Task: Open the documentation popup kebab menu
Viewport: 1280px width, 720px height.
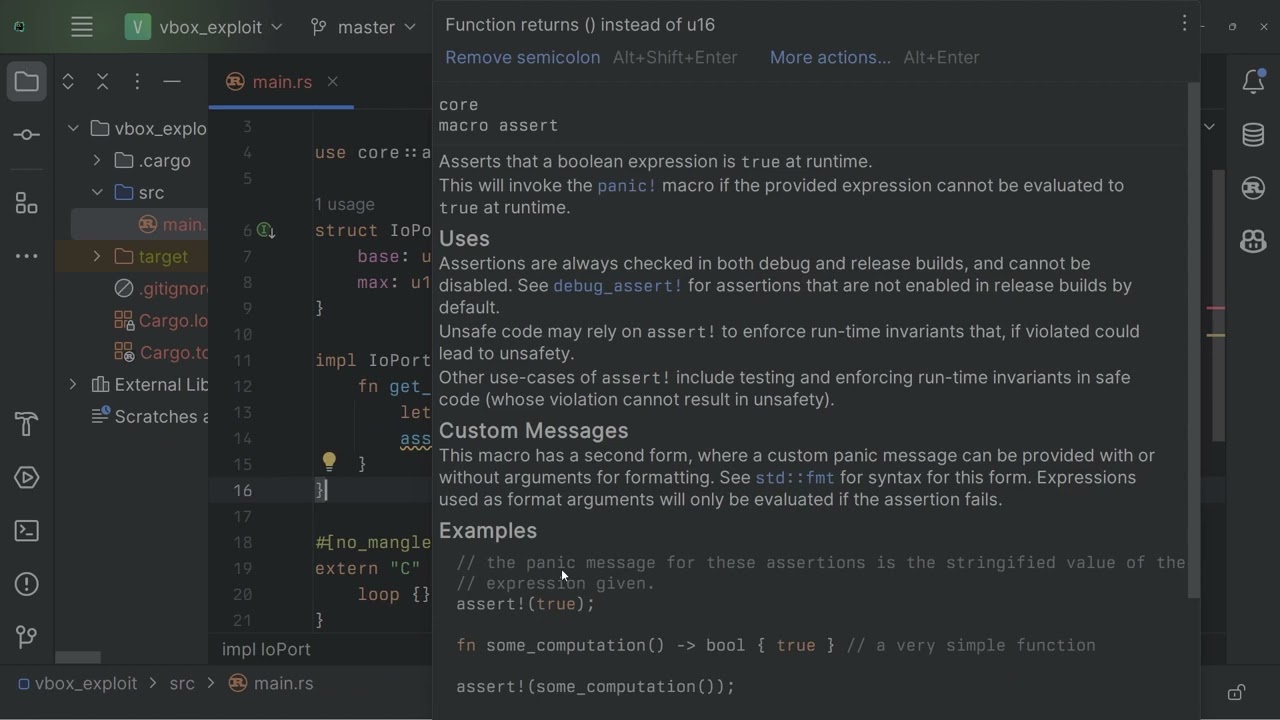Action: (1184, 23)
